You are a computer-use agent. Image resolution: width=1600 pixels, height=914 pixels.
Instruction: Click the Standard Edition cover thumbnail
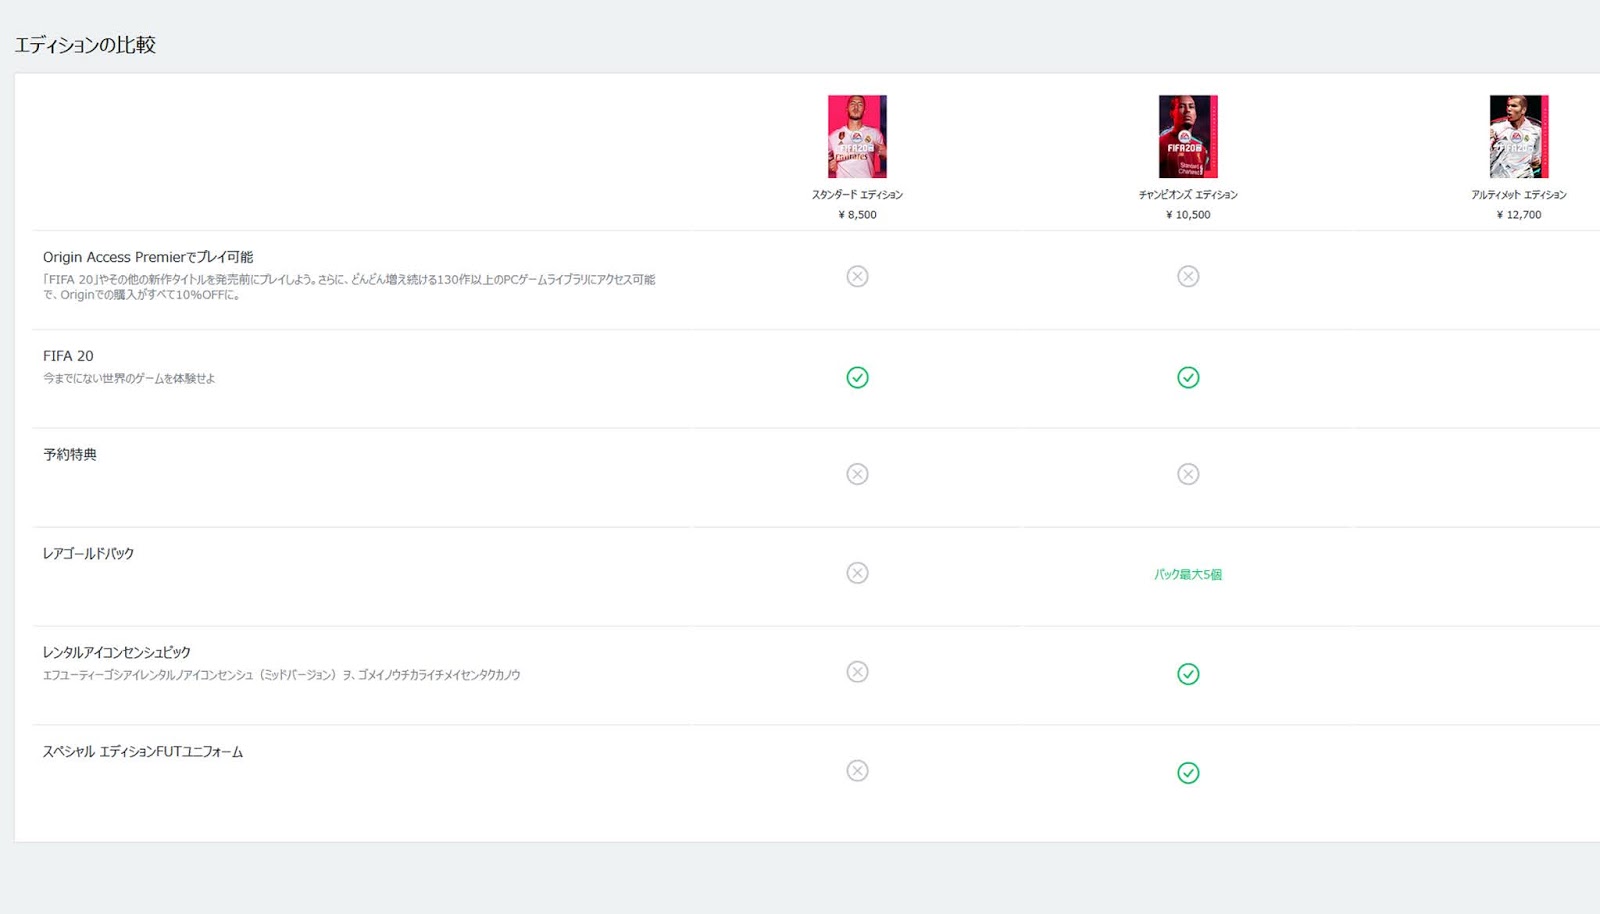click(857, 136)
